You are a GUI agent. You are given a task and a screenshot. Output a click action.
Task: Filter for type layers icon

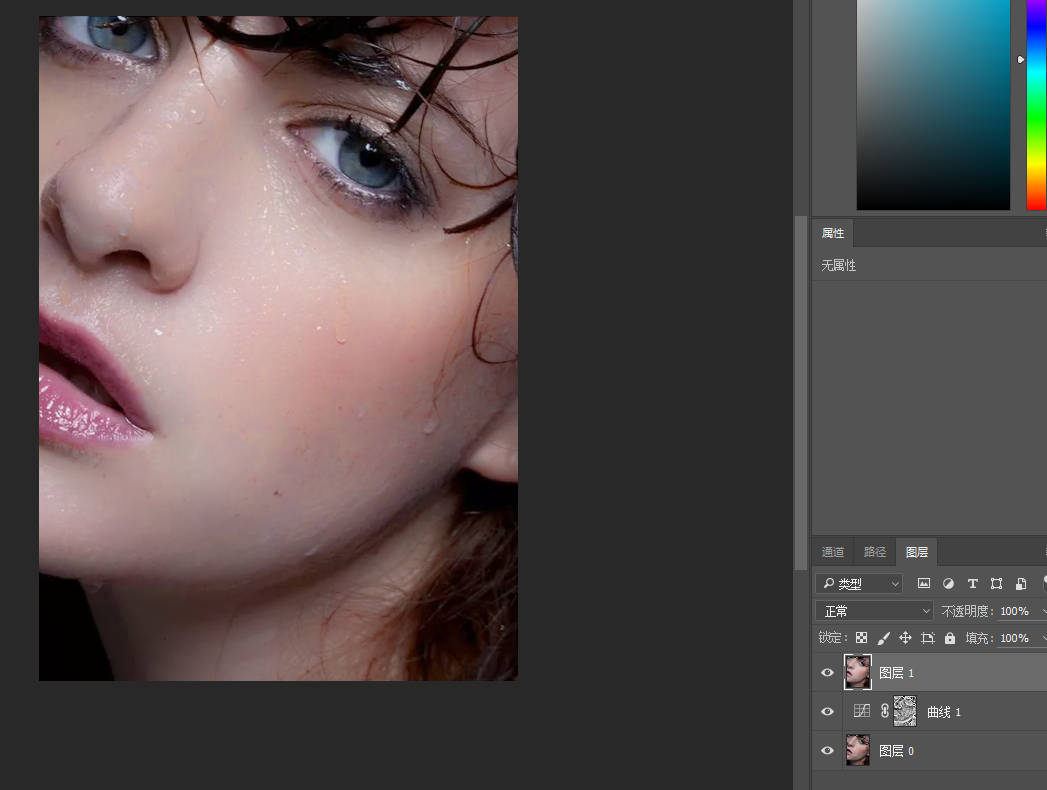(x=972, y=584)
